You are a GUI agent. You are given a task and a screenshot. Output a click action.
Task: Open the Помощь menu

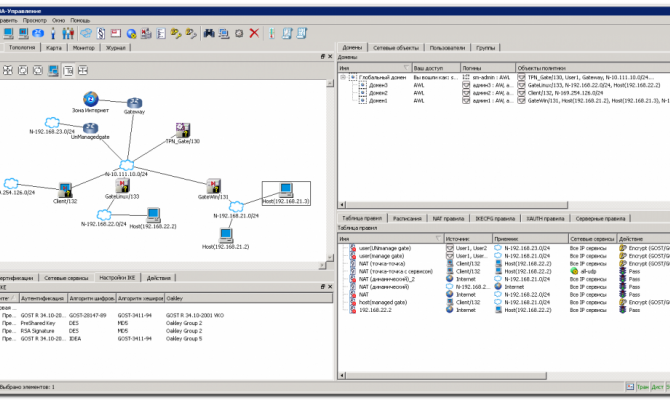pyautogui.click(x=80, y=20)
